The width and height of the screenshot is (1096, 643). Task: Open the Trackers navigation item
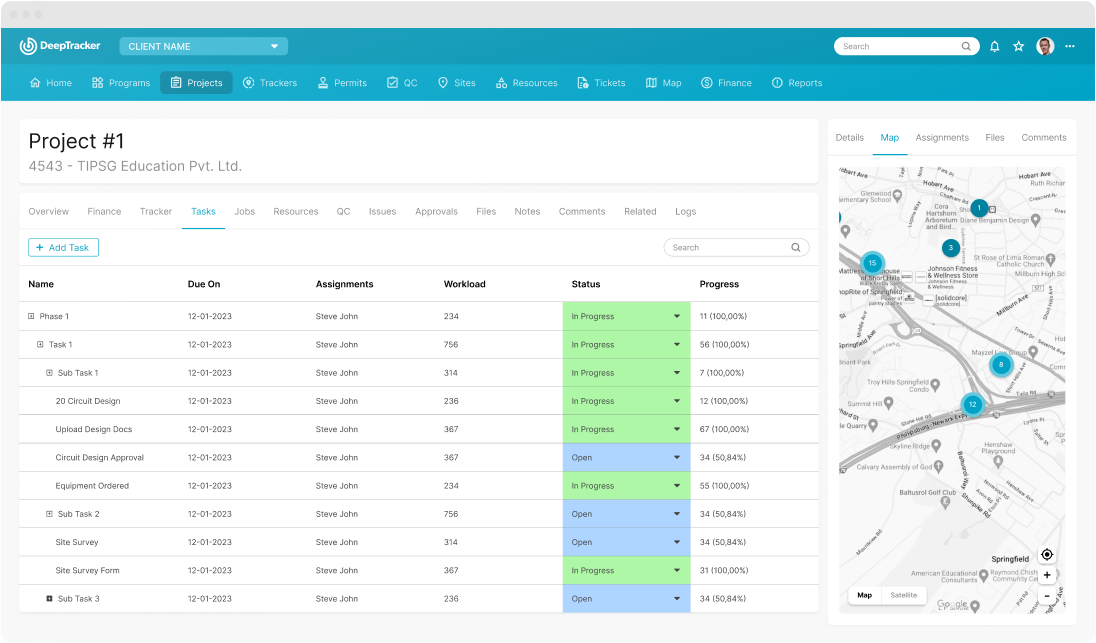[269, 83]
